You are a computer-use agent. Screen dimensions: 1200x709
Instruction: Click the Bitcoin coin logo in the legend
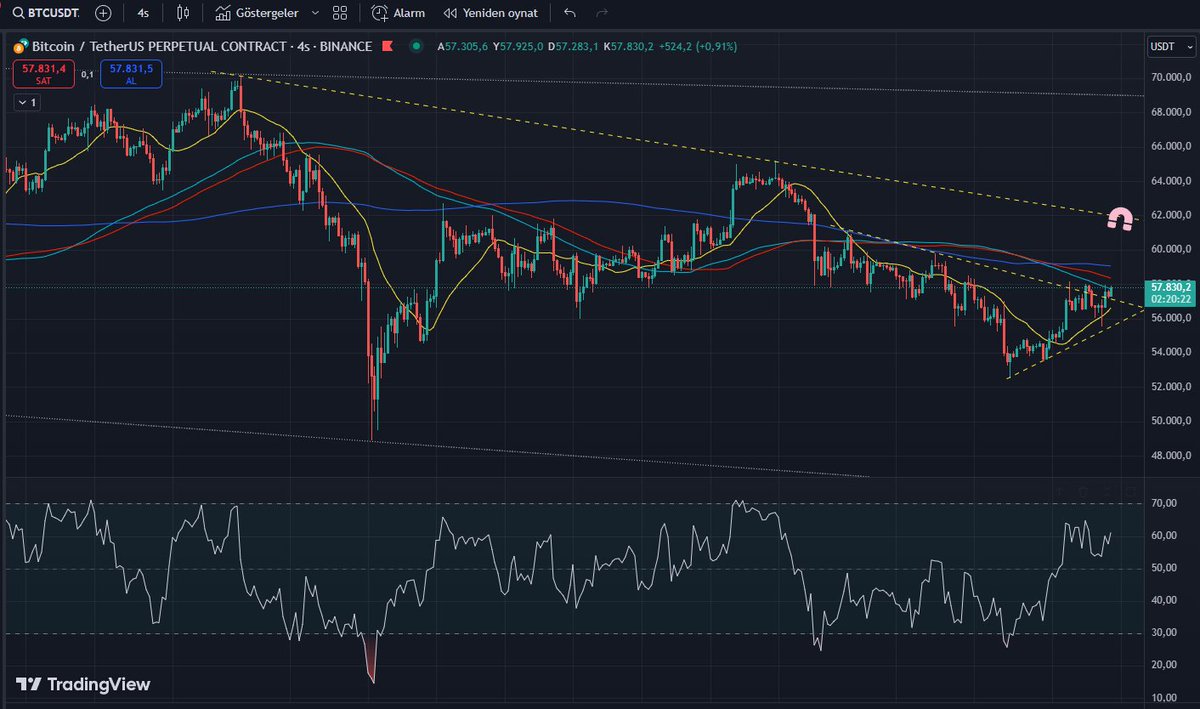click(x=15, y=46)
